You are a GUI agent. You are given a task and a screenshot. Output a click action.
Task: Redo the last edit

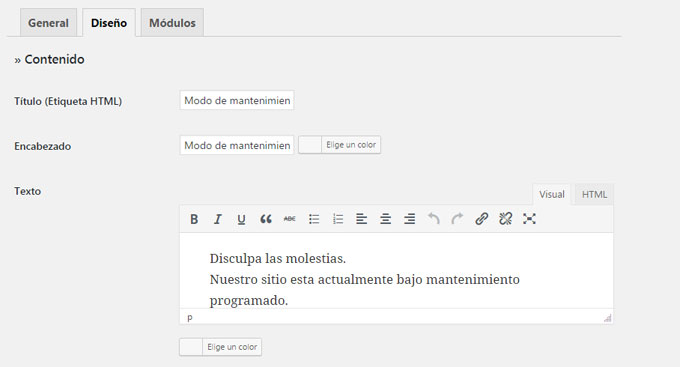tap(458, 219)
